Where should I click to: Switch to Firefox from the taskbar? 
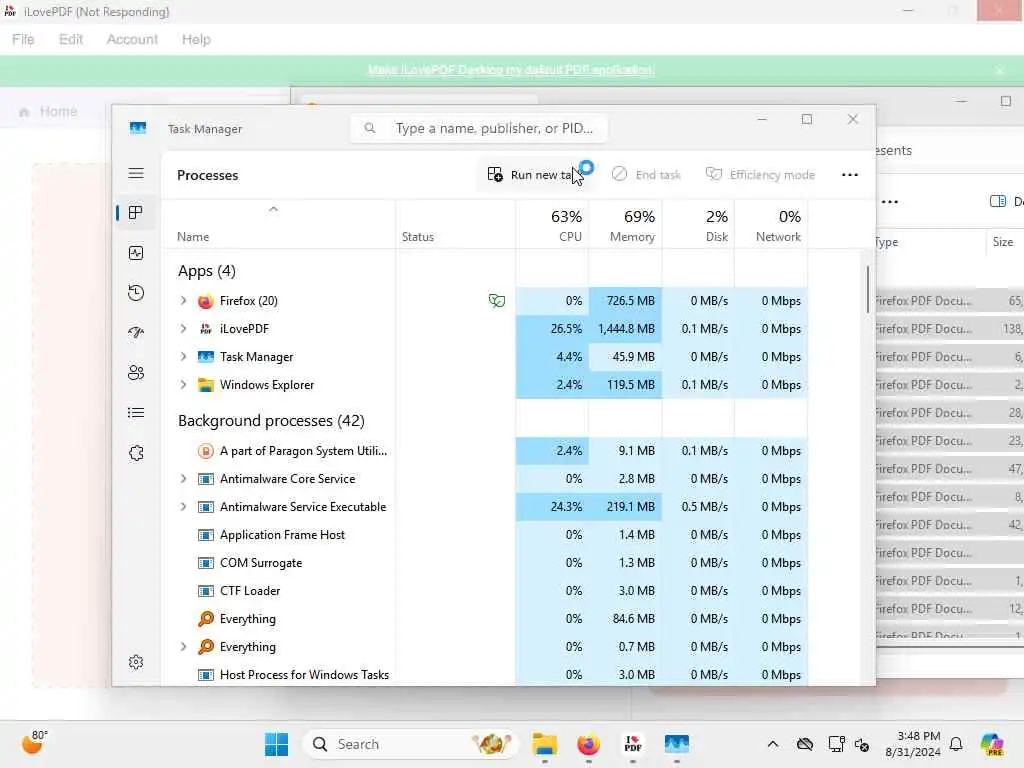tap(588, 744)
